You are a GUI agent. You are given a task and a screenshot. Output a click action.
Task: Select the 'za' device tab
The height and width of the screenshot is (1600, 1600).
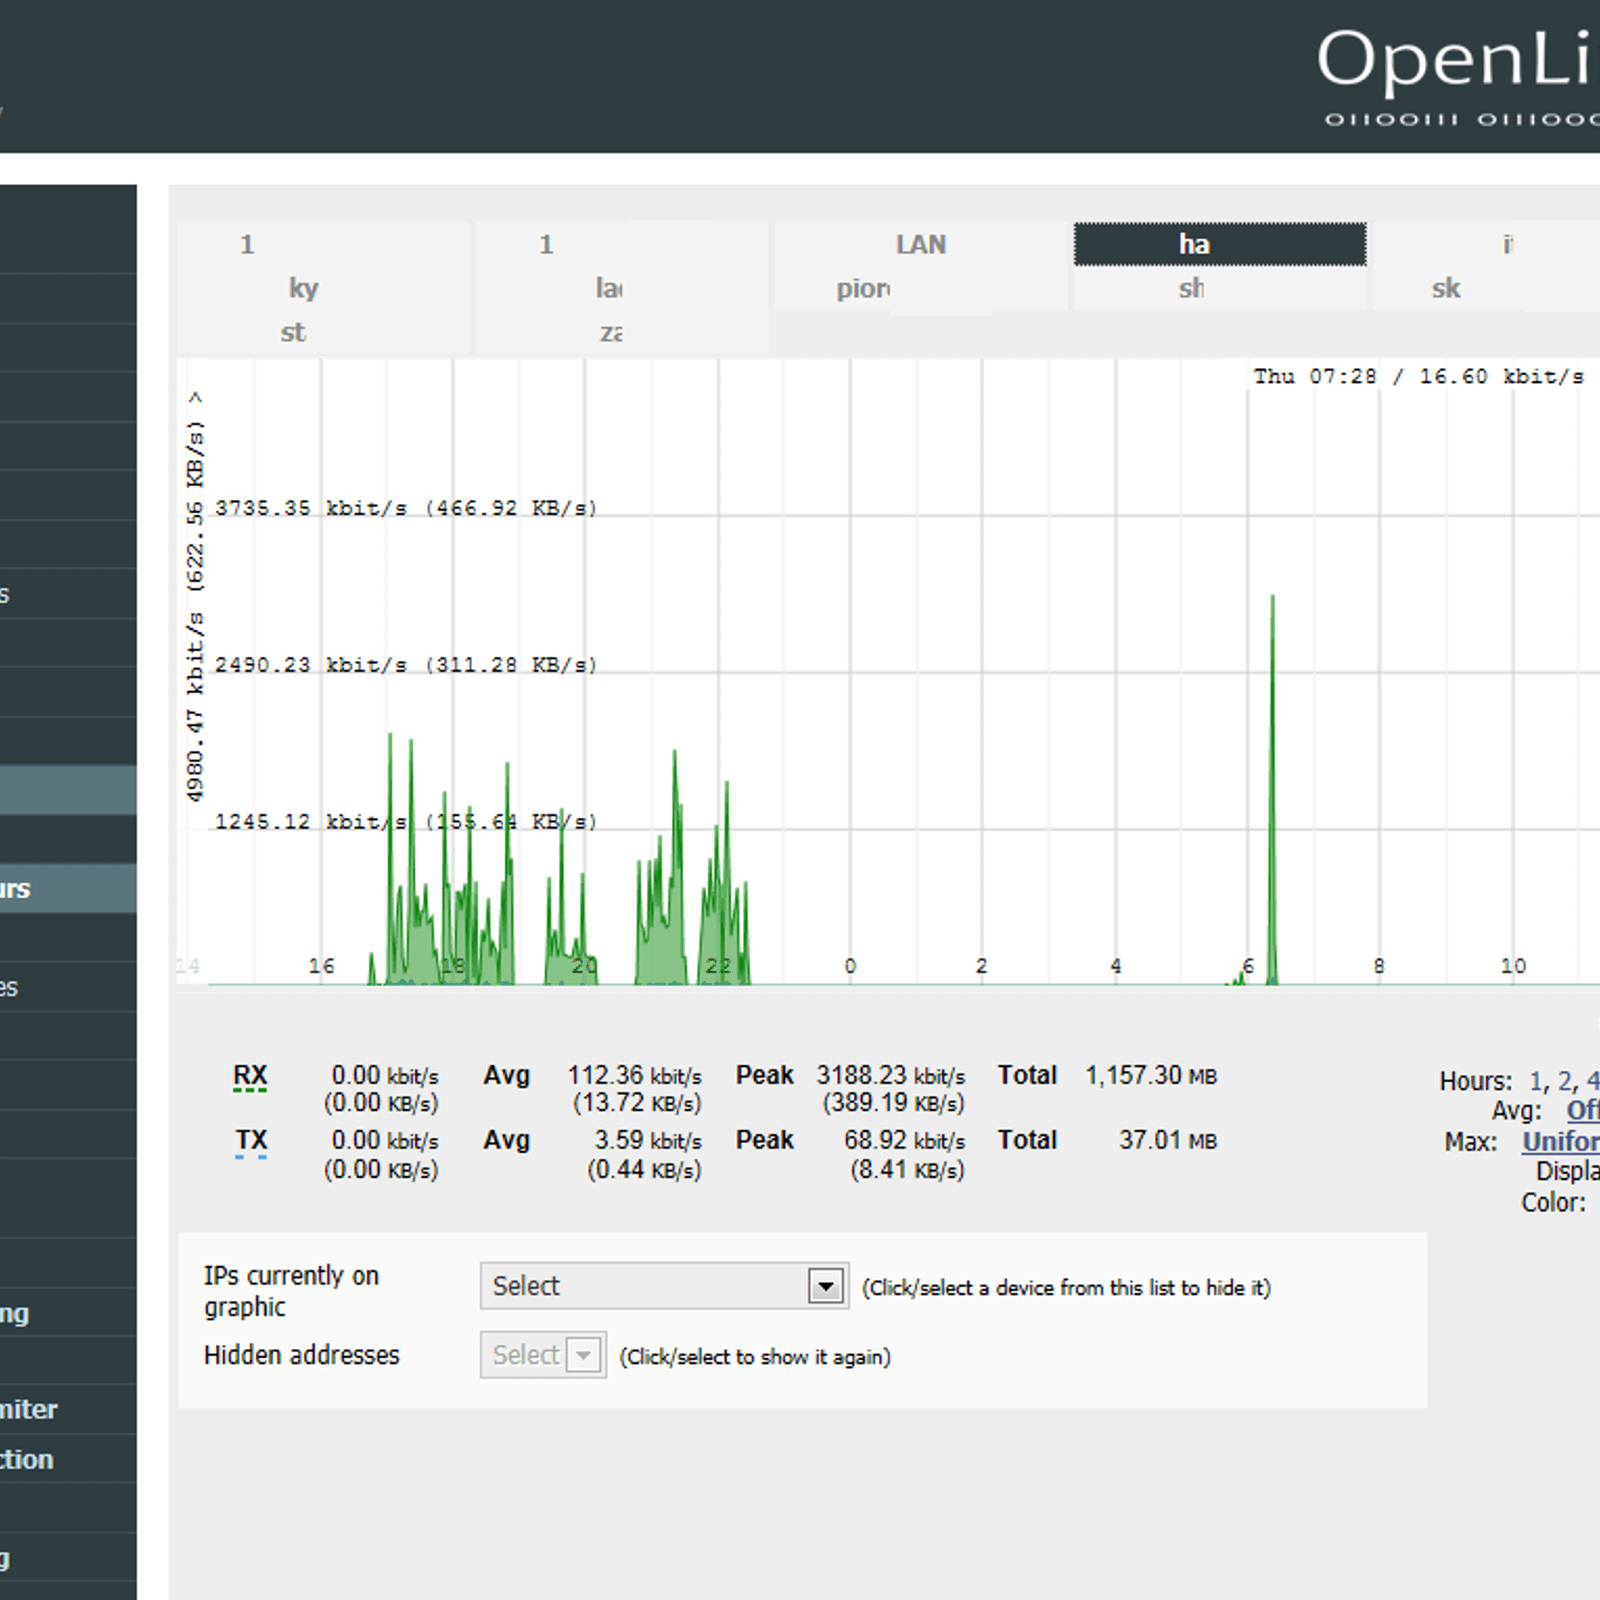pos(621,332)
